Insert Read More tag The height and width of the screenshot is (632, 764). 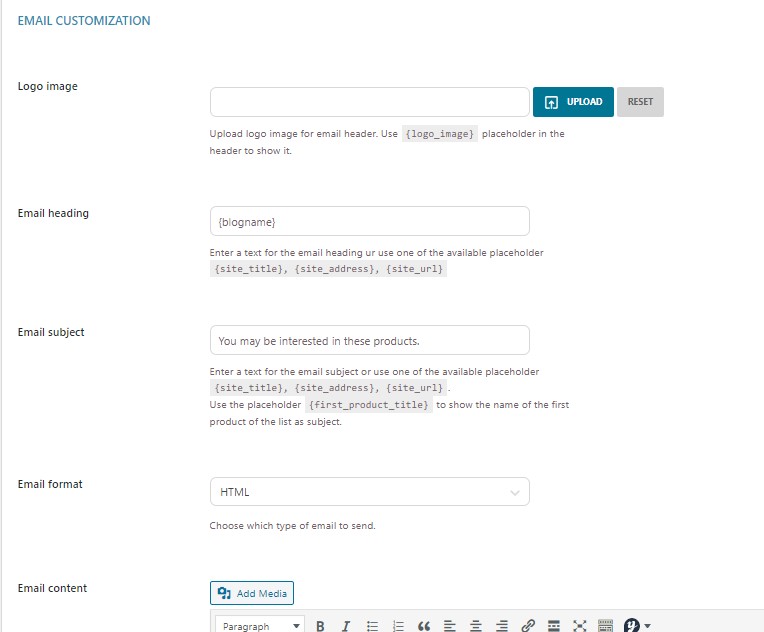point(554,626)
